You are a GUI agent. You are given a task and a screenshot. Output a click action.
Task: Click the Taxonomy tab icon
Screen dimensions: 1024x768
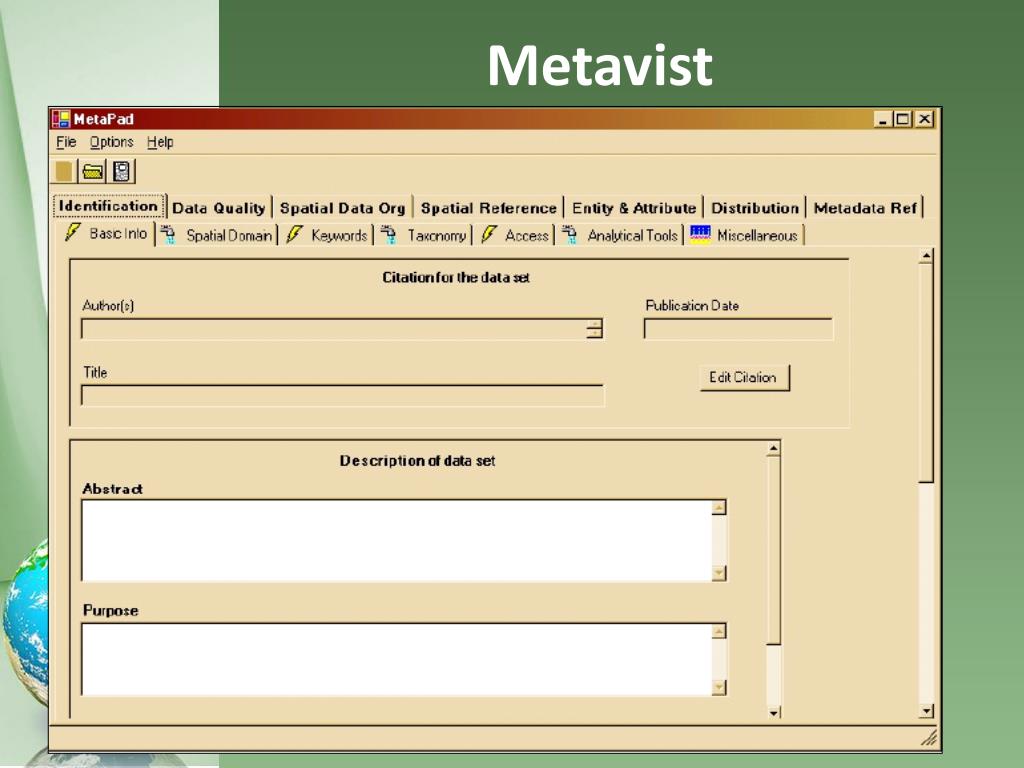coord(389,234)
